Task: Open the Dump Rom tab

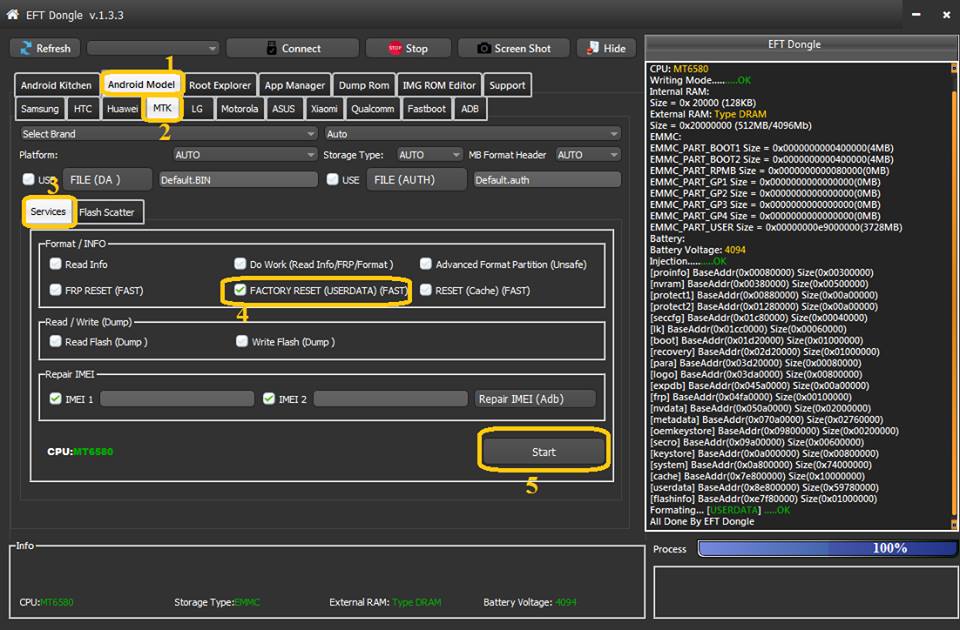Action: [x=364, y=85]
